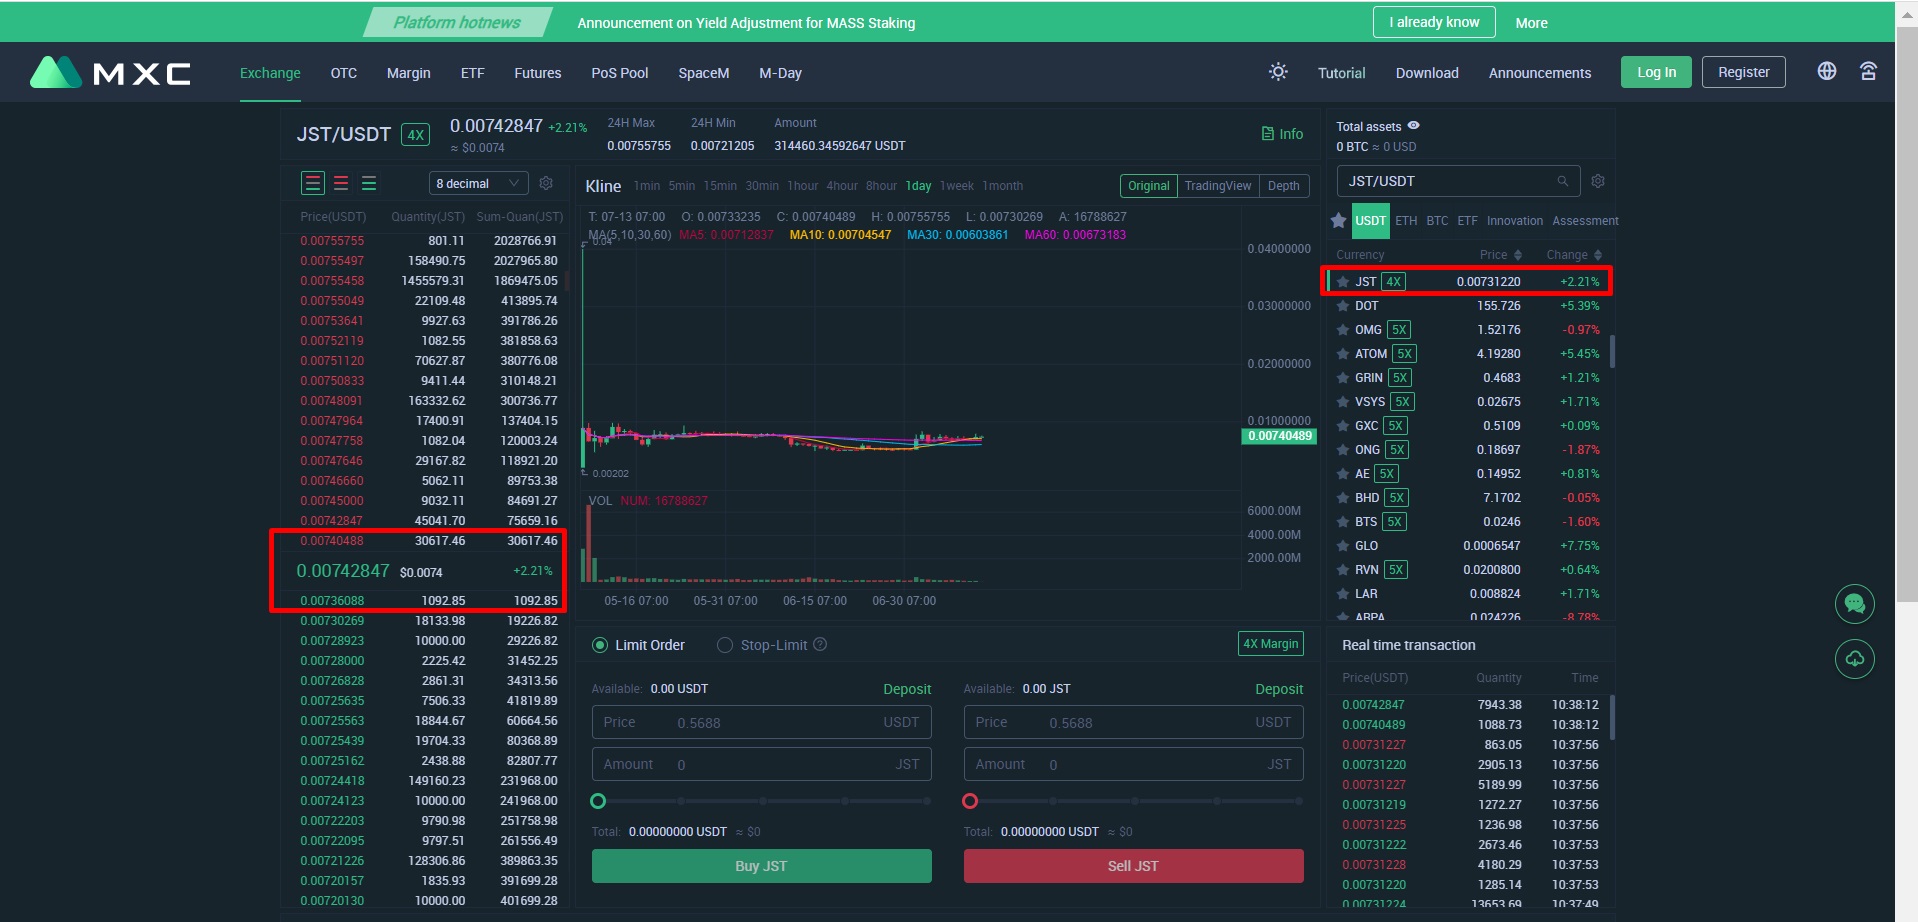
Task: Select the Limit Order radio button
Action: [600, 645]
